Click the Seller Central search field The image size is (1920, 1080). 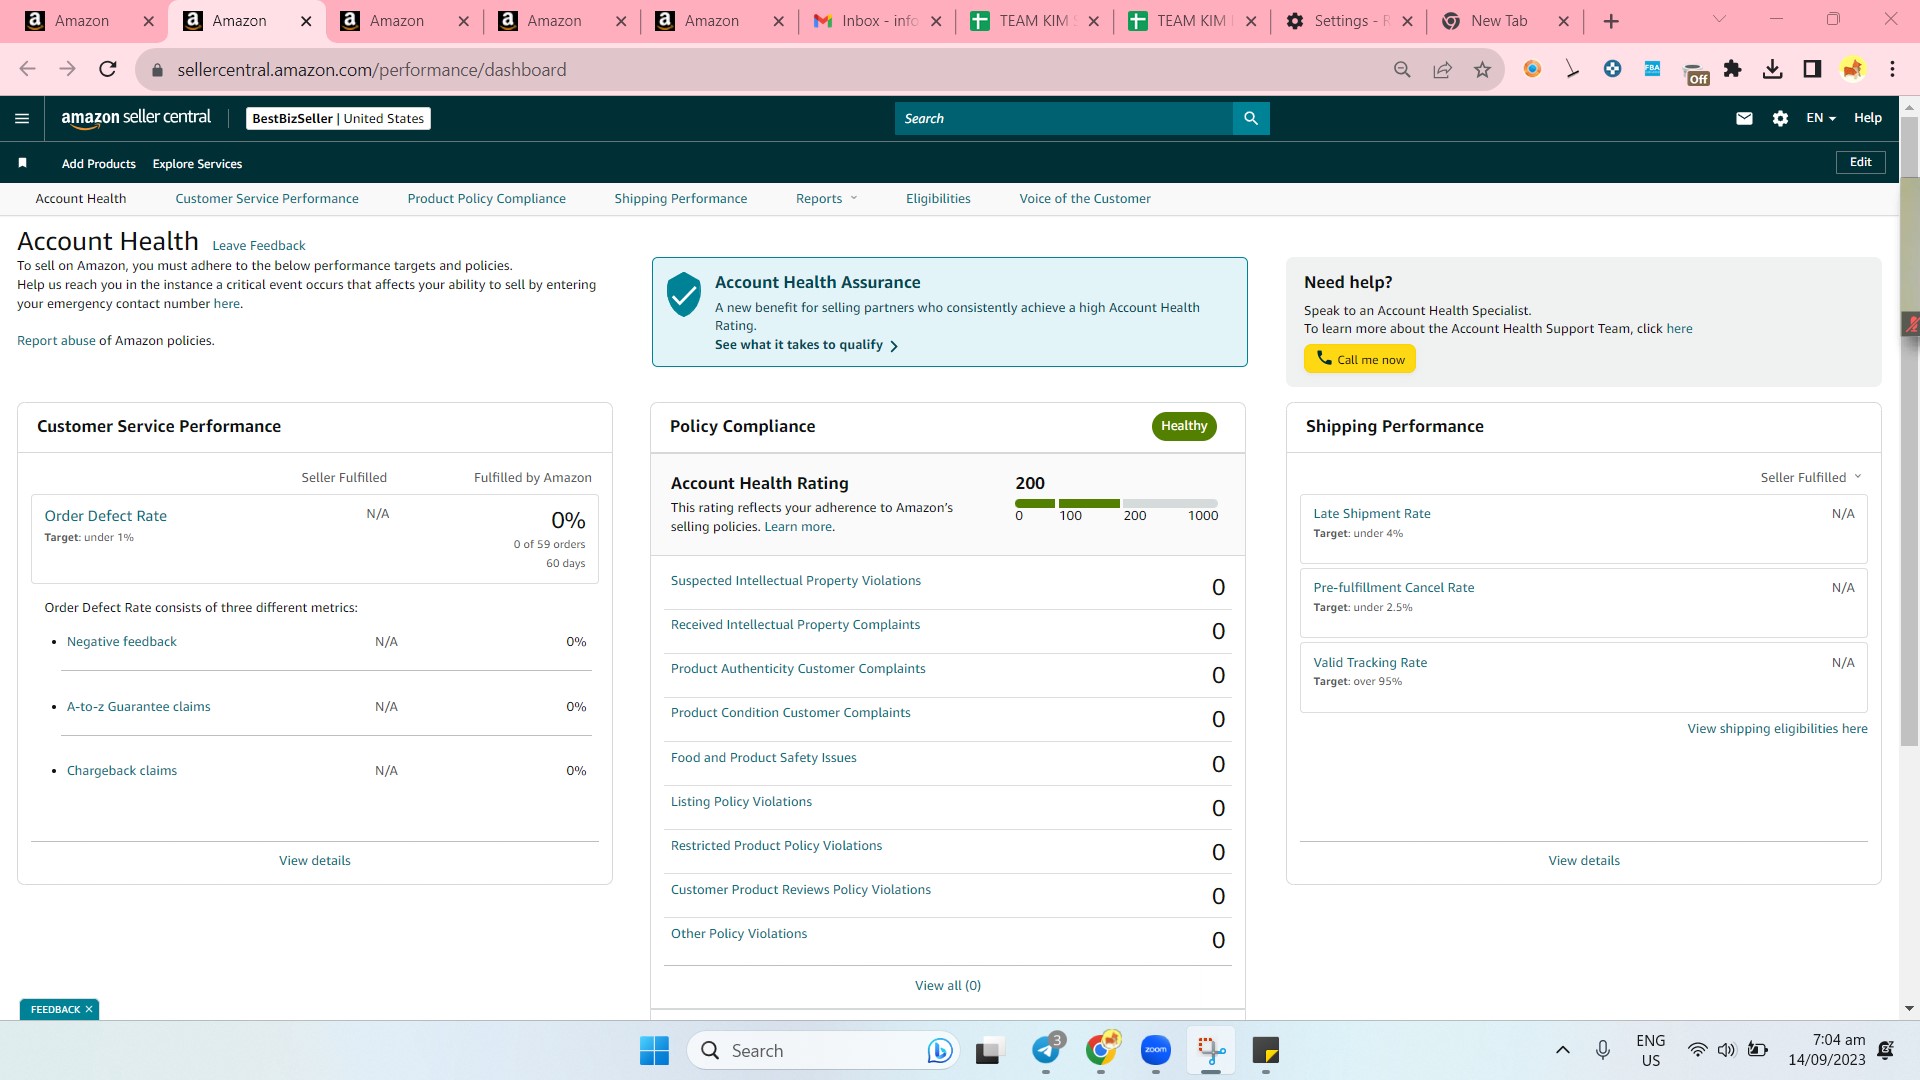click(x=1064, y=118)
